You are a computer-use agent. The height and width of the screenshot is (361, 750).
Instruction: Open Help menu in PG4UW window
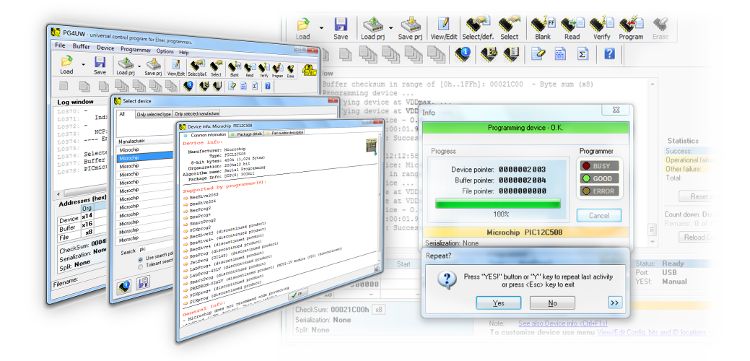pos(184,52)
